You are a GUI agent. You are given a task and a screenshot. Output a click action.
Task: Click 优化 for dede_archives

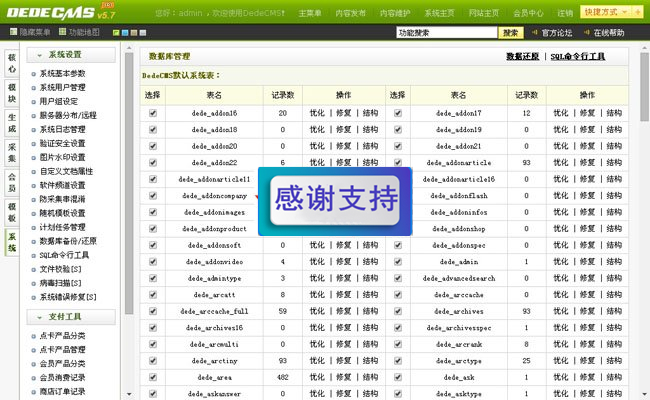pyautogui.click(x=561, y=311)
